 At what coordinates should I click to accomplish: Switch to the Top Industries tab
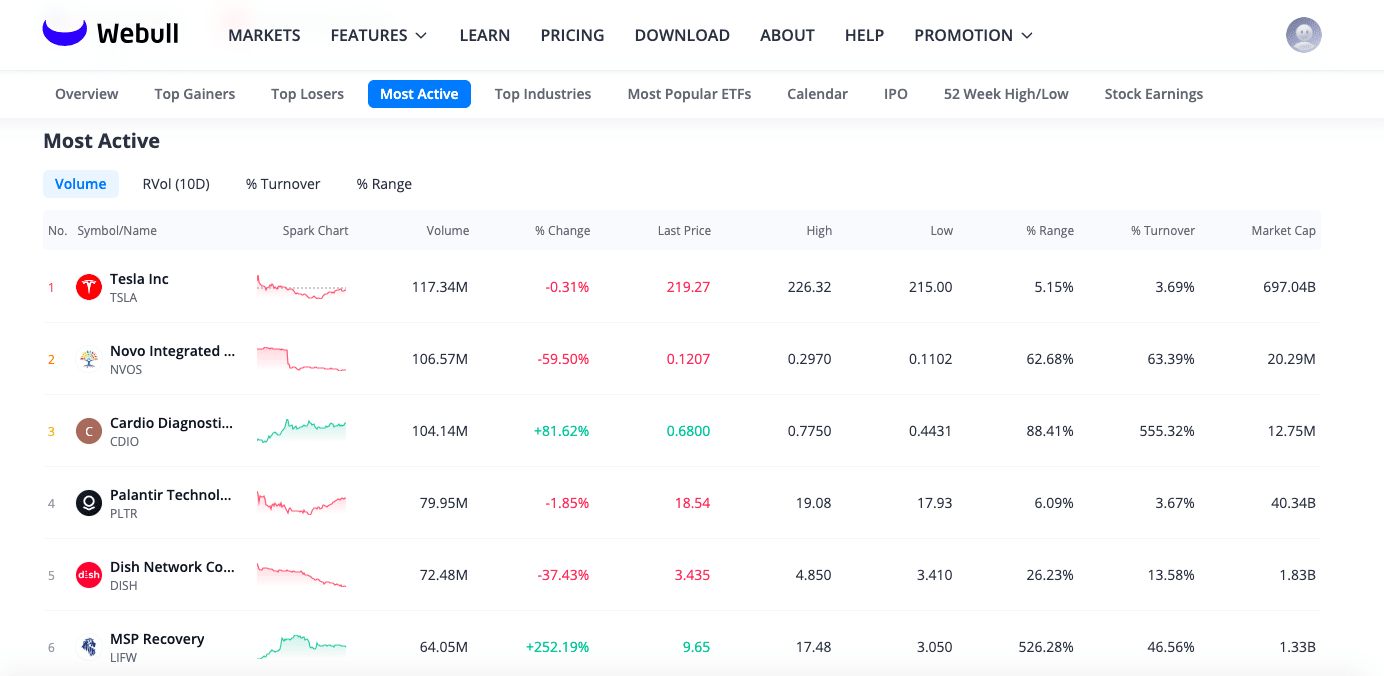click(543, 94)
